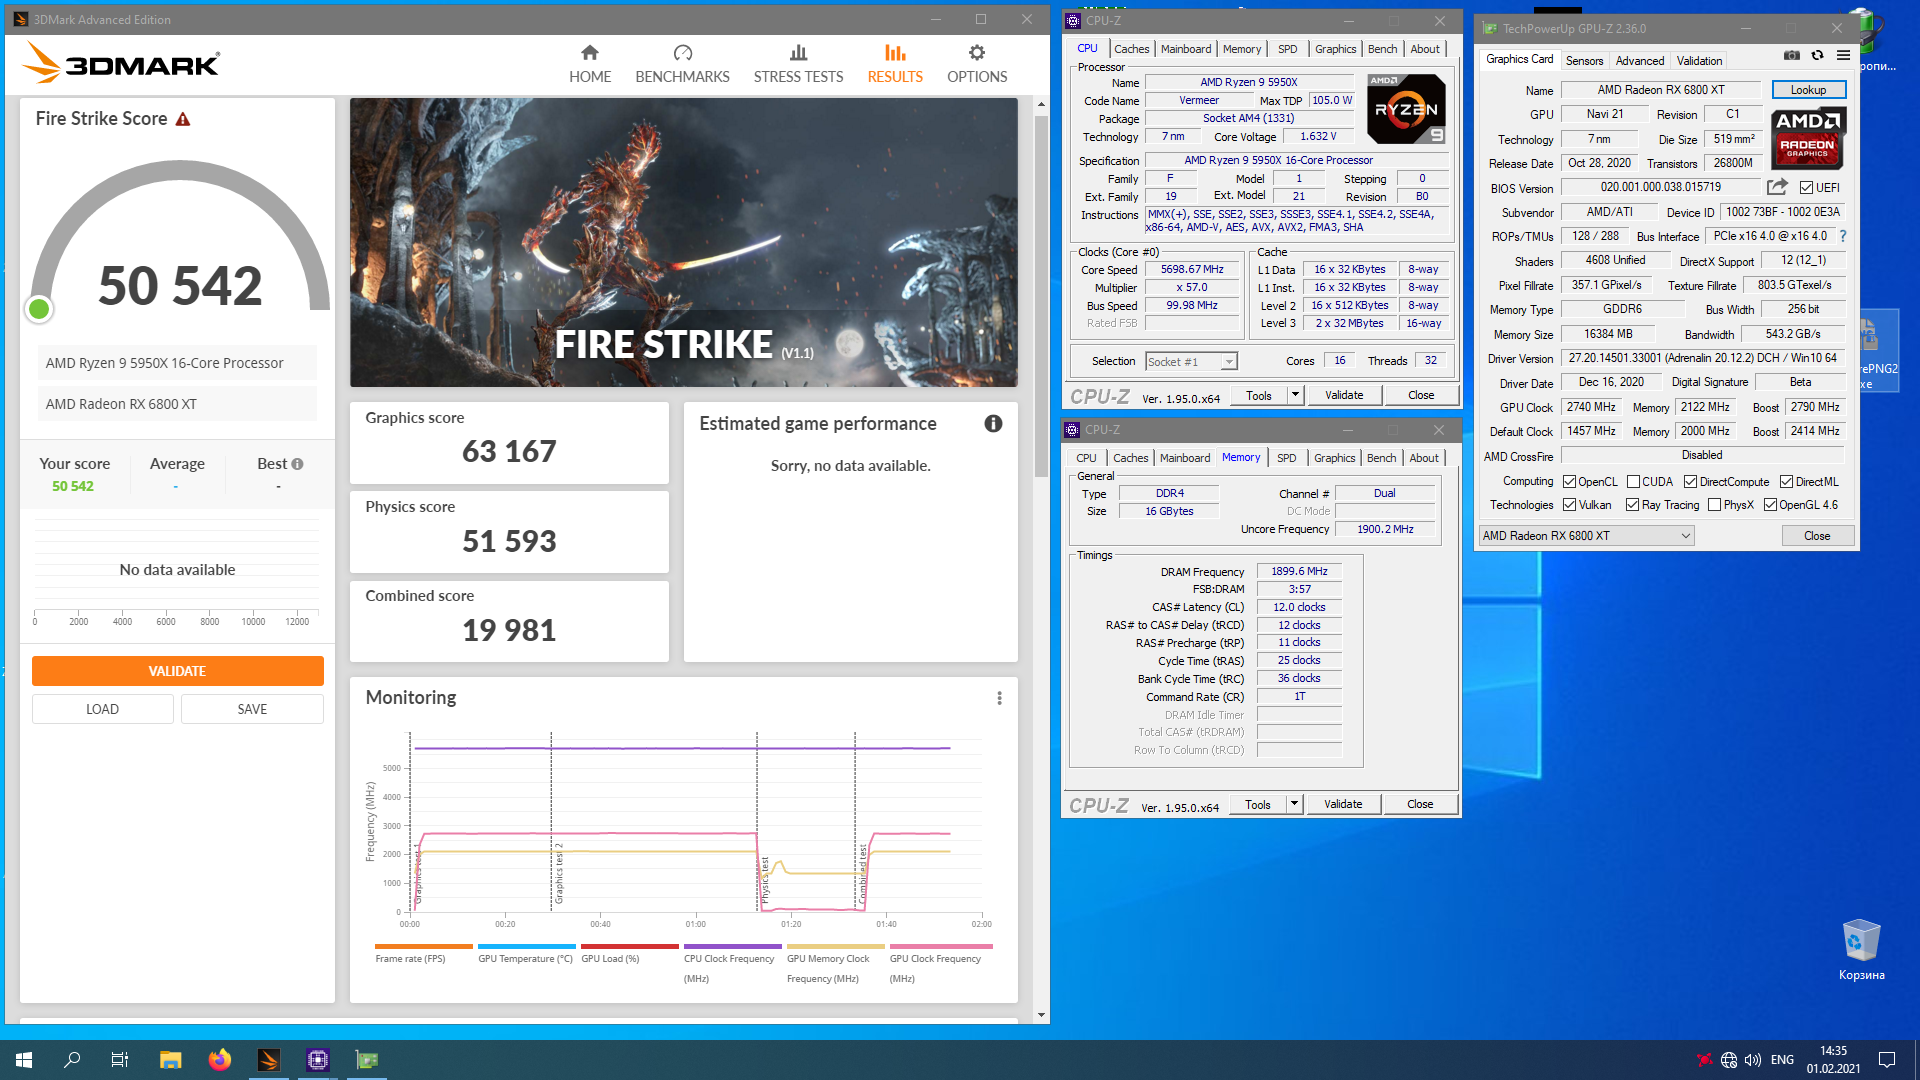Toggle the UEFI checkbox in GPU-Z
Image resolution: width=1920 pixels, height=1080 pixels.
coord(1806,187)
